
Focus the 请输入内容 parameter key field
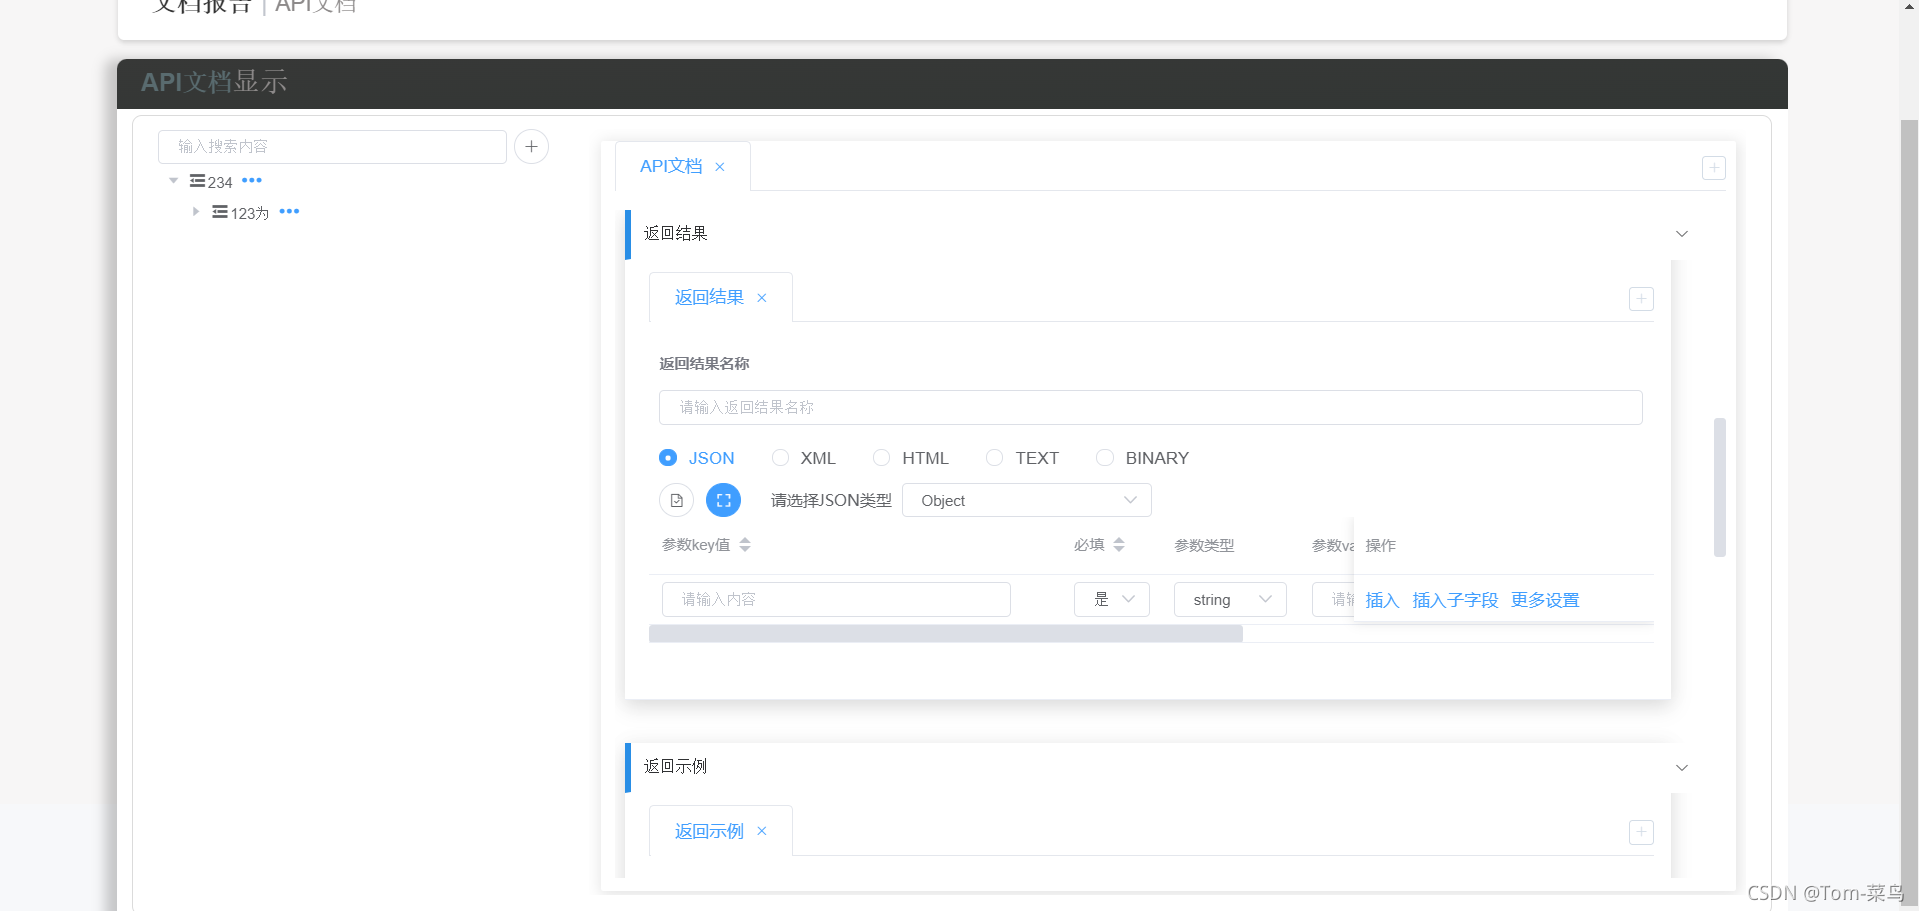[x=836, y=599]
